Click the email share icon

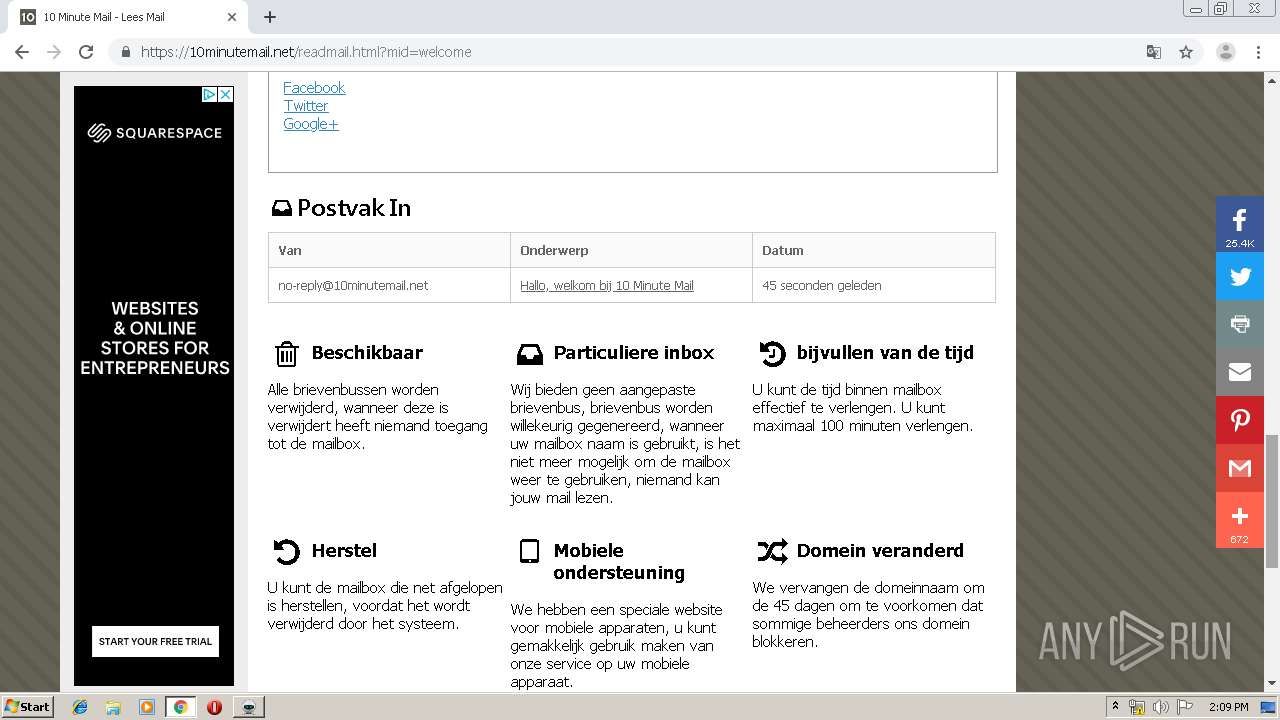click(1240, 372)
